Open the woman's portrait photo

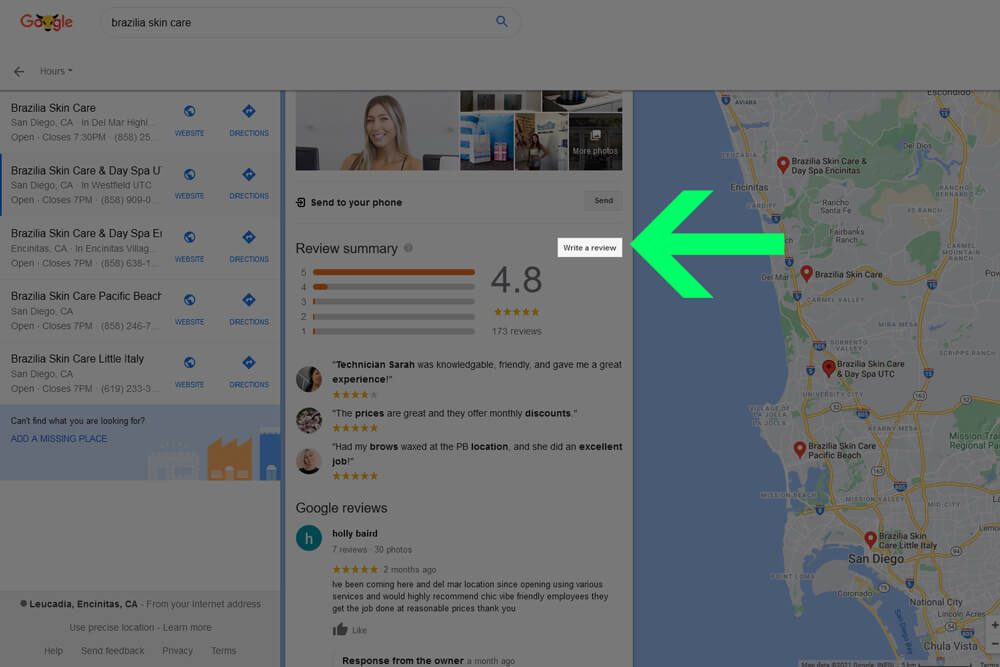click(377, 130)
